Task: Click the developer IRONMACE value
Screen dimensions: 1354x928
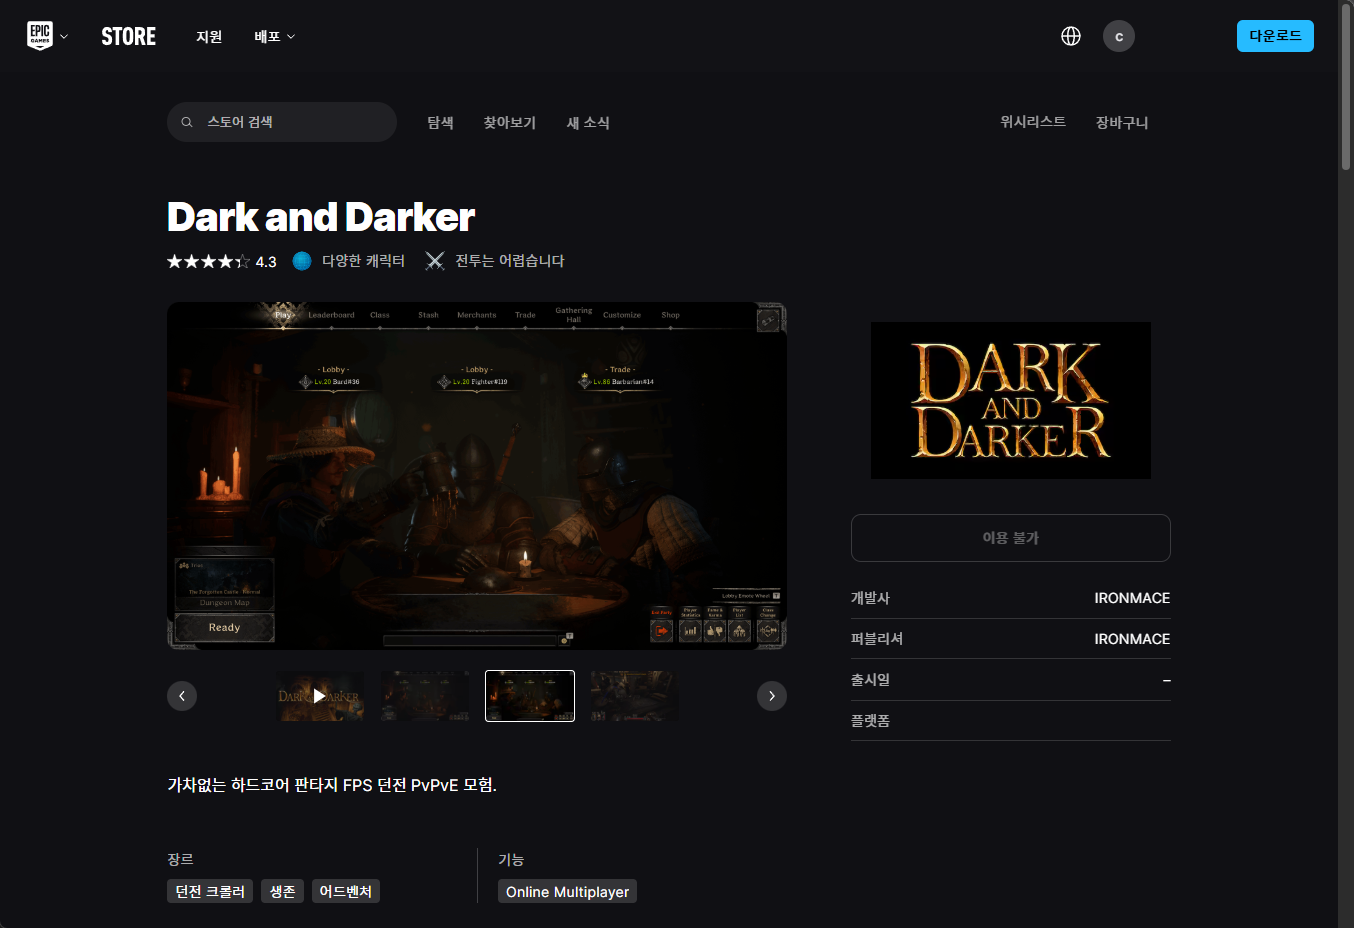Action: (x=1132, y=598)
